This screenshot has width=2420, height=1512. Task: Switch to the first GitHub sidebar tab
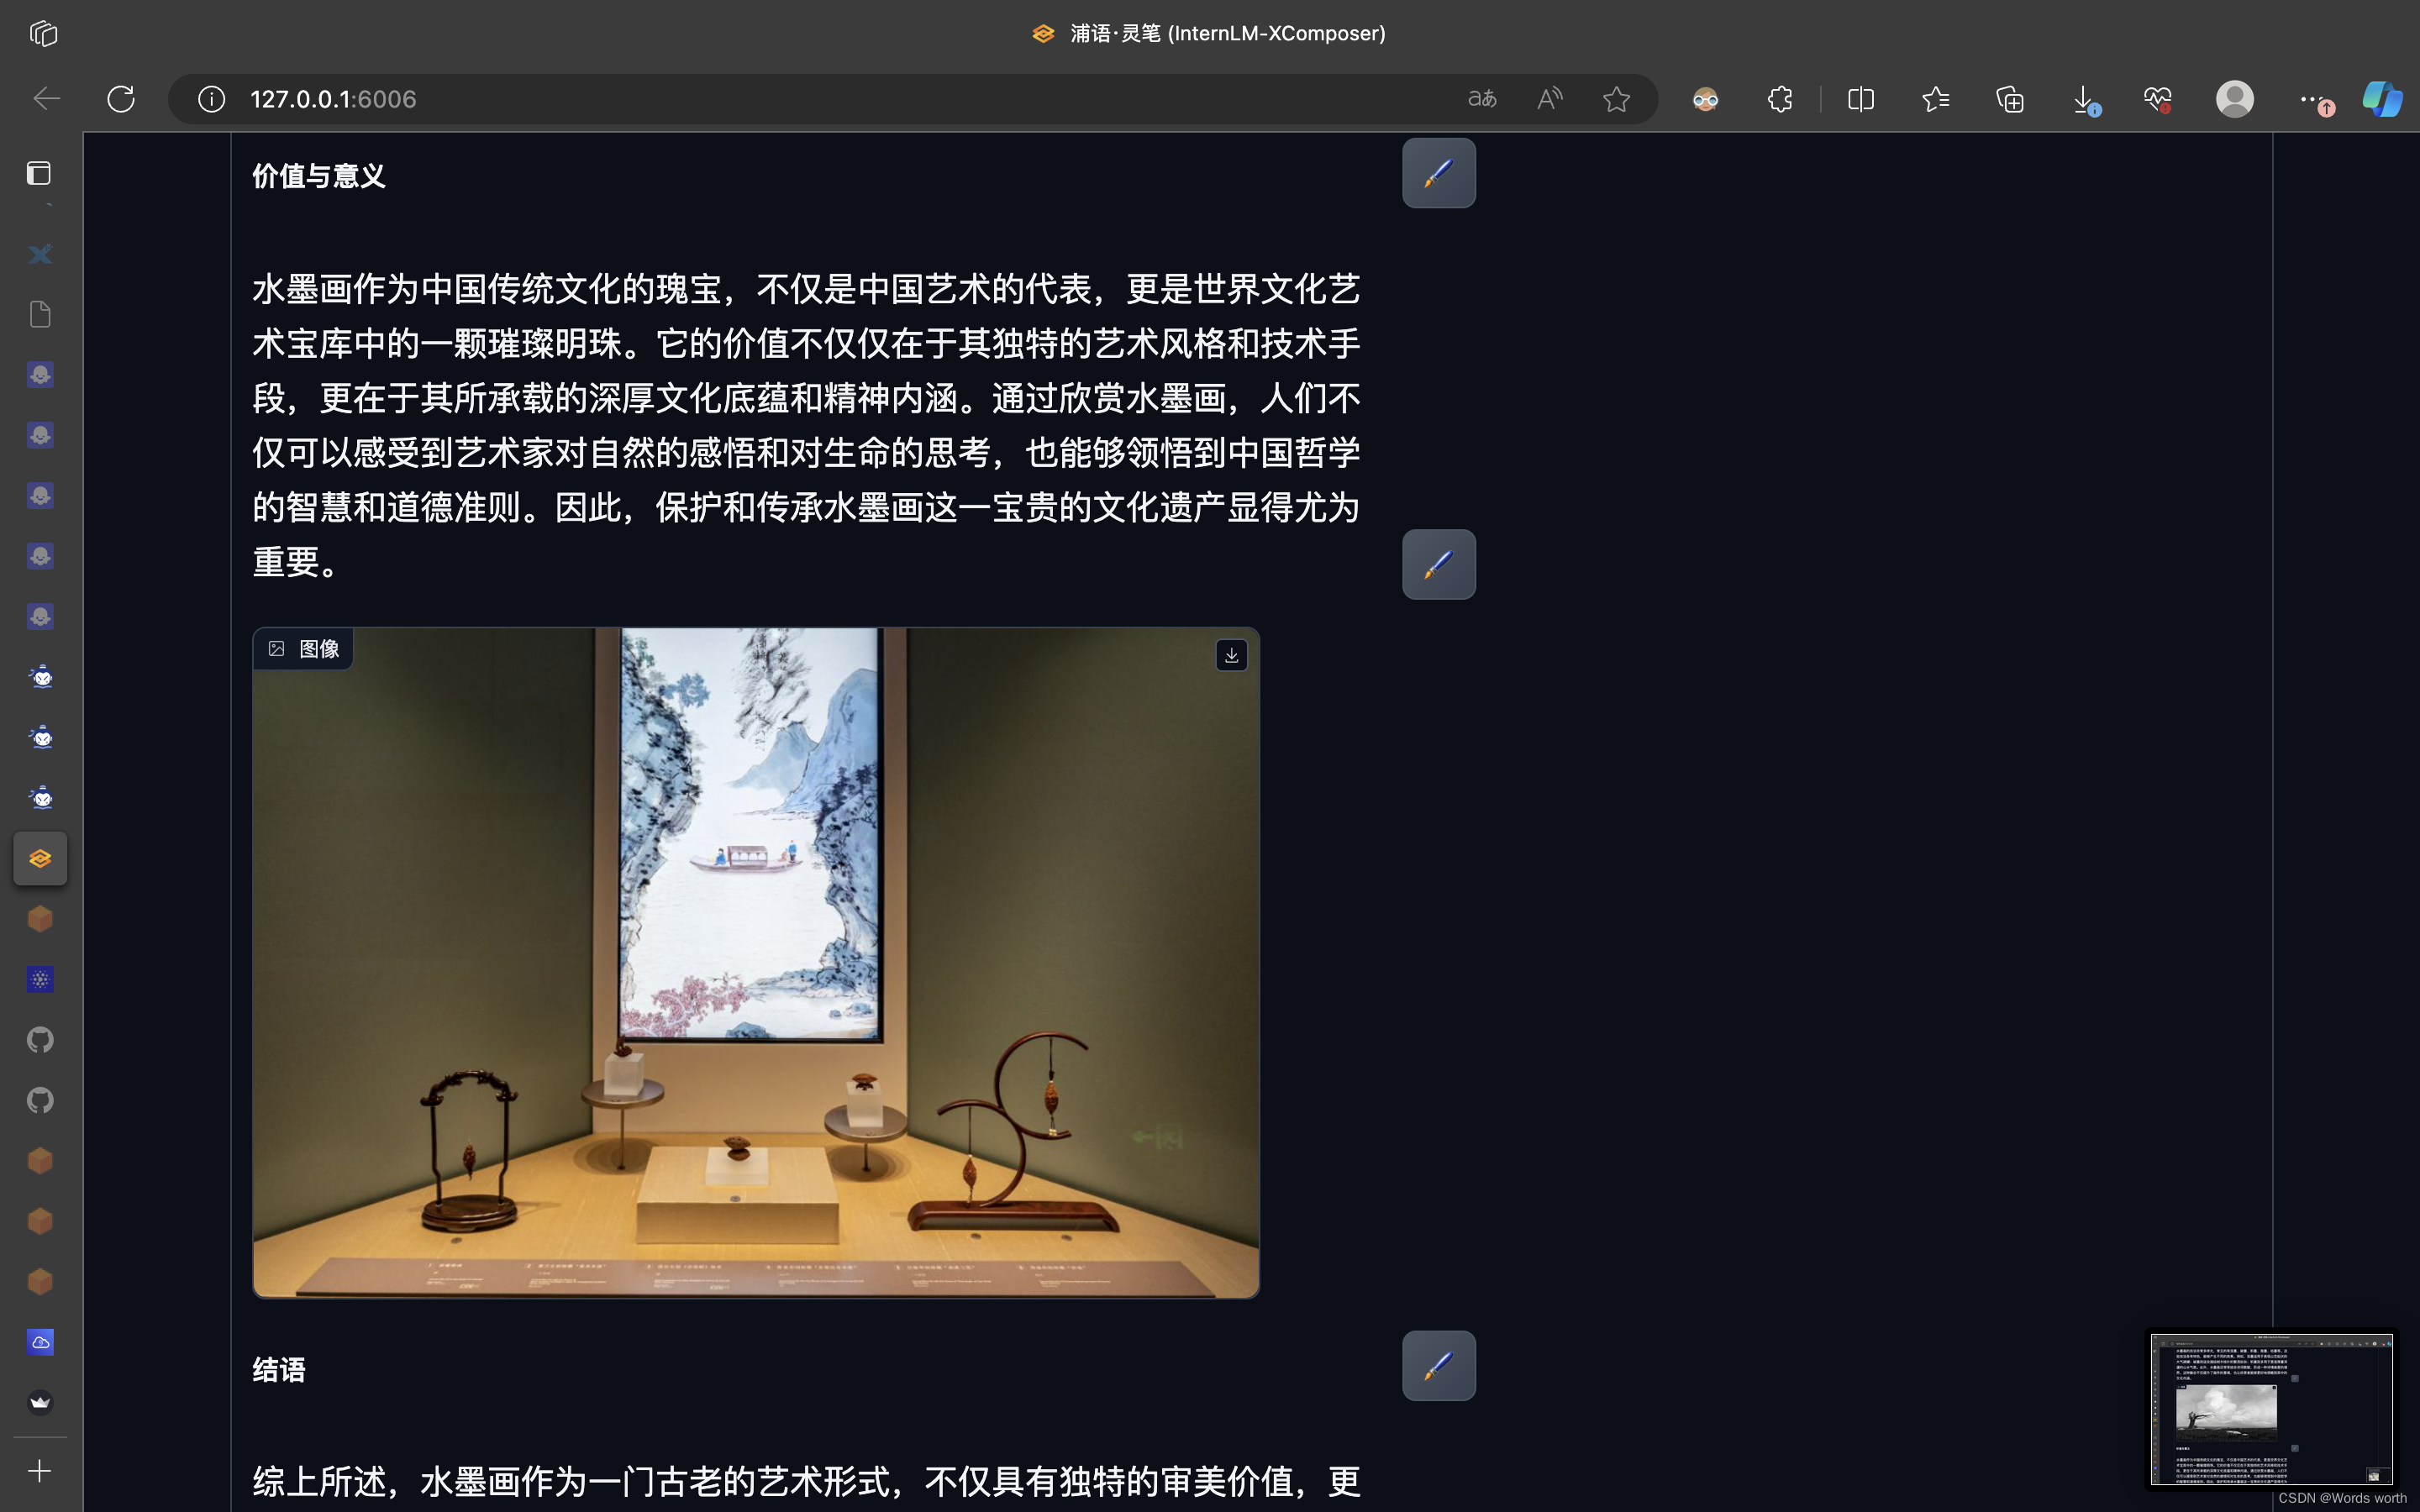(x=40, y=1040)
